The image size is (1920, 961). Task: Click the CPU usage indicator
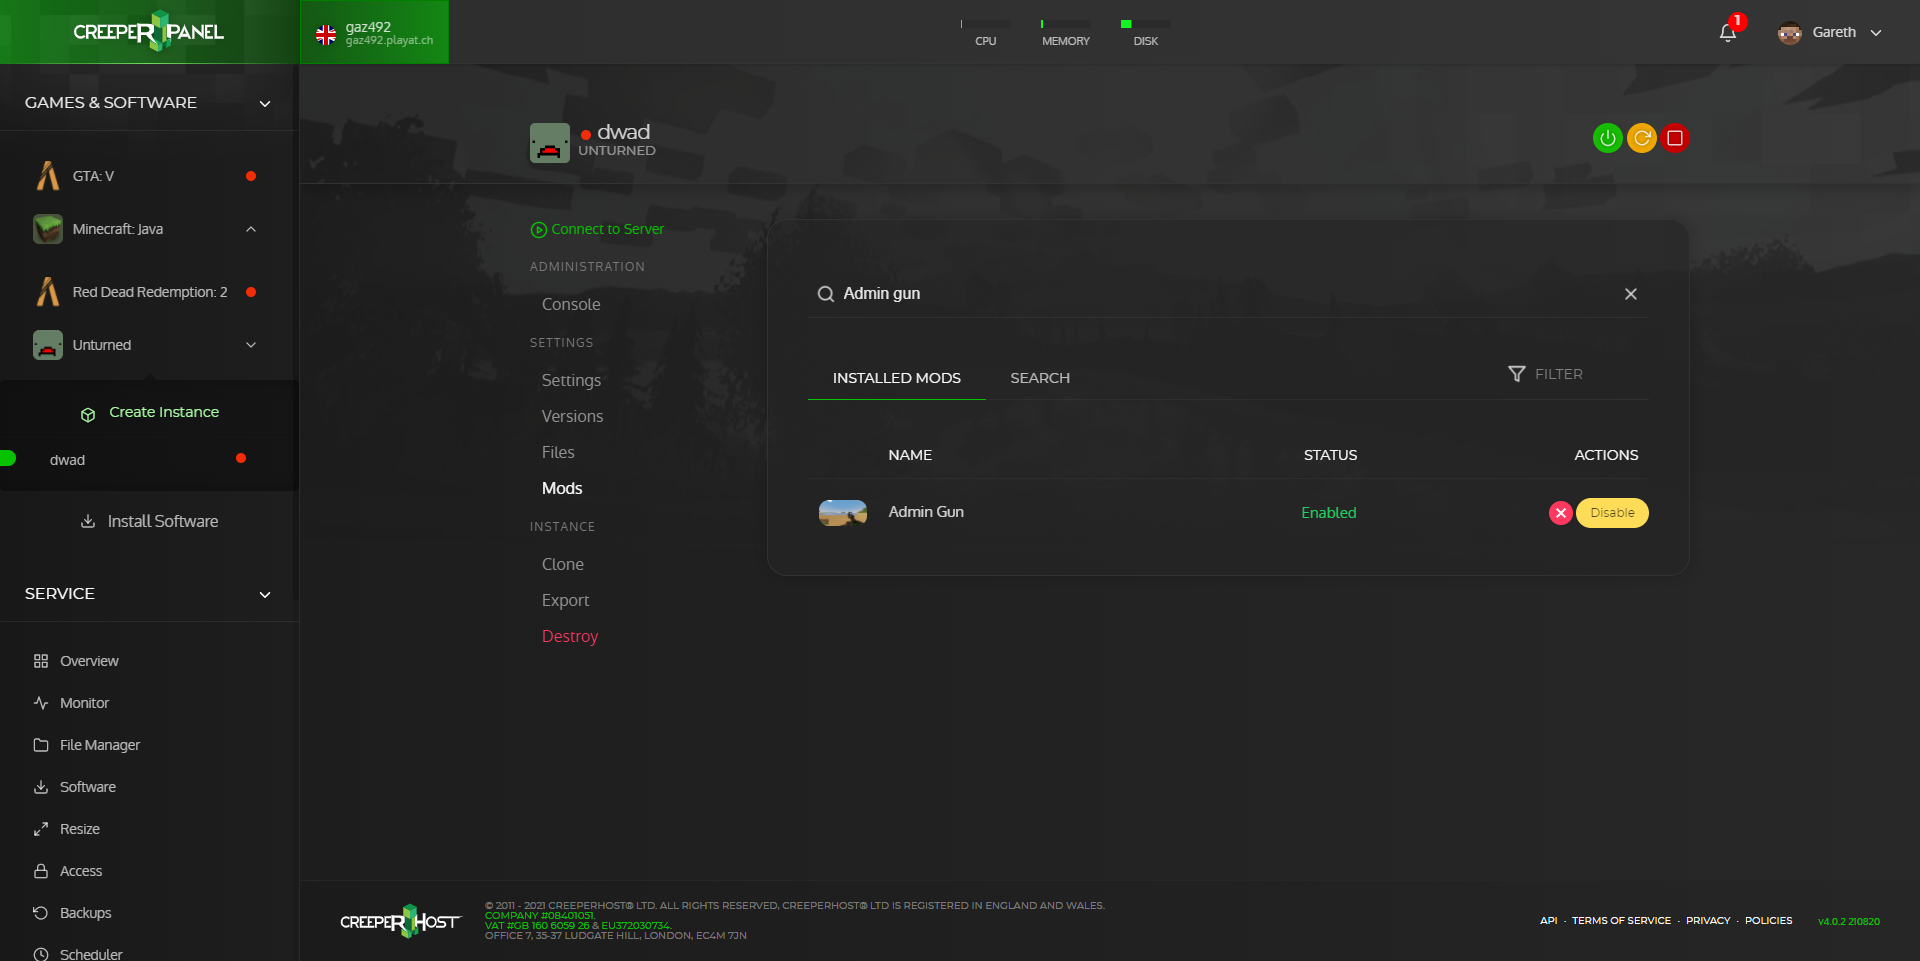click(985, 32)
